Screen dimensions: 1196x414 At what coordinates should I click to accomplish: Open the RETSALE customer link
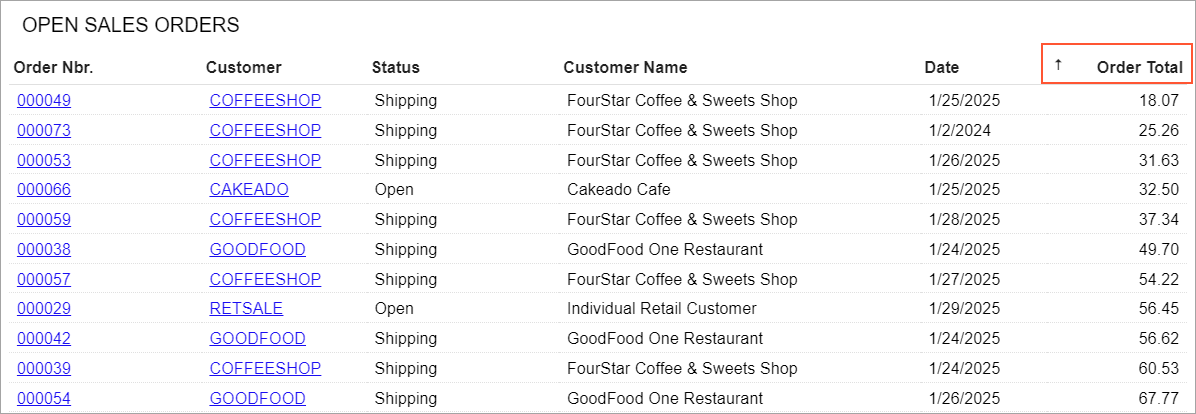coord(246,308)
